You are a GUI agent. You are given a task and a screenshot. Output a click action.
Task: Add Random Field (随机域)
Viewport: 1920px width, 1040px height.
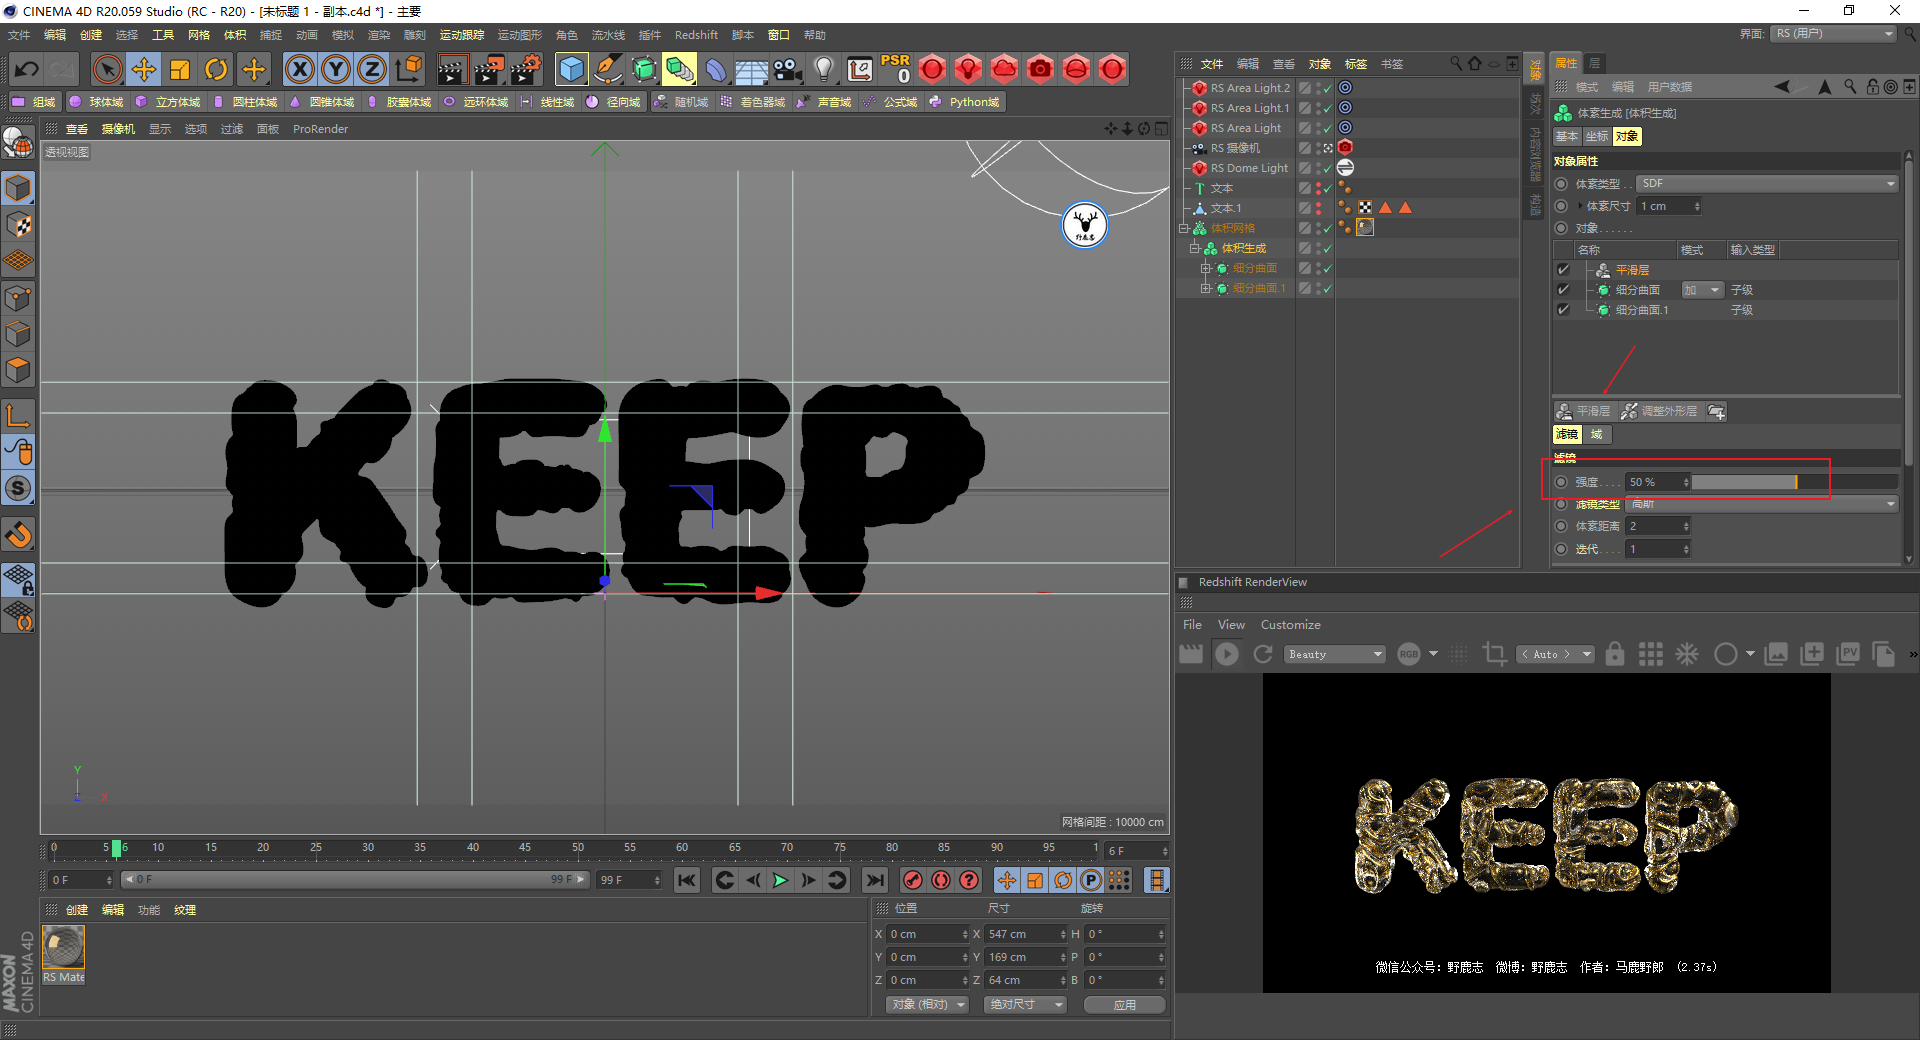[x=681, y=102]
